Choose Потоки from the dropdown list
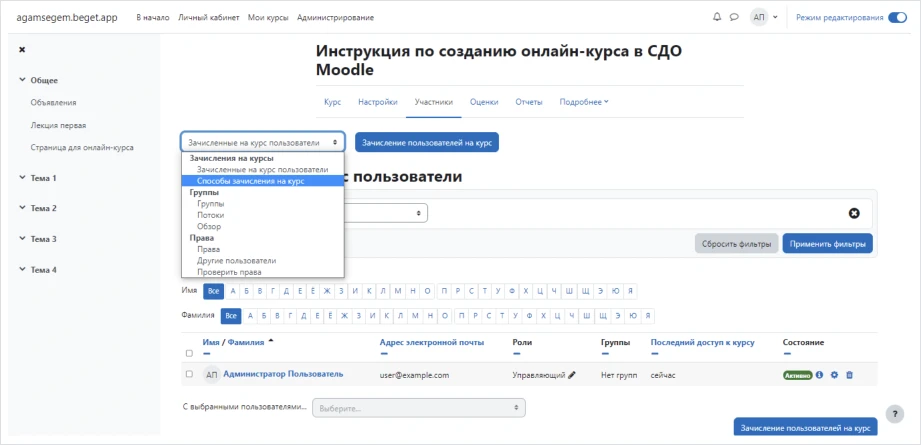The image size is (921, 445). 210,215
